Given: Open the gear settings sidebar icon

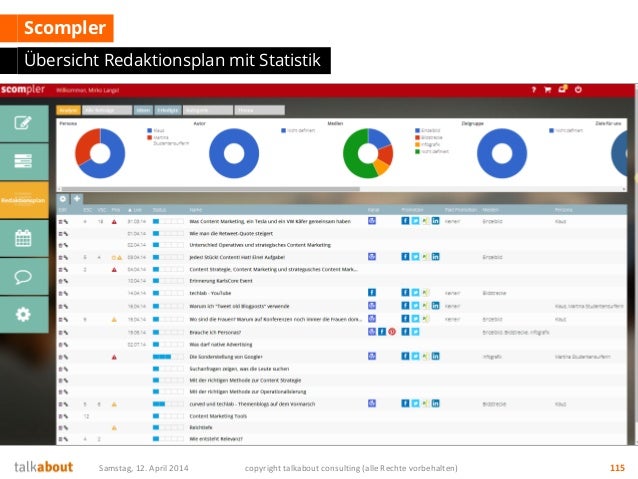Looking at the screenshot, I should click(x=23, y=315).
